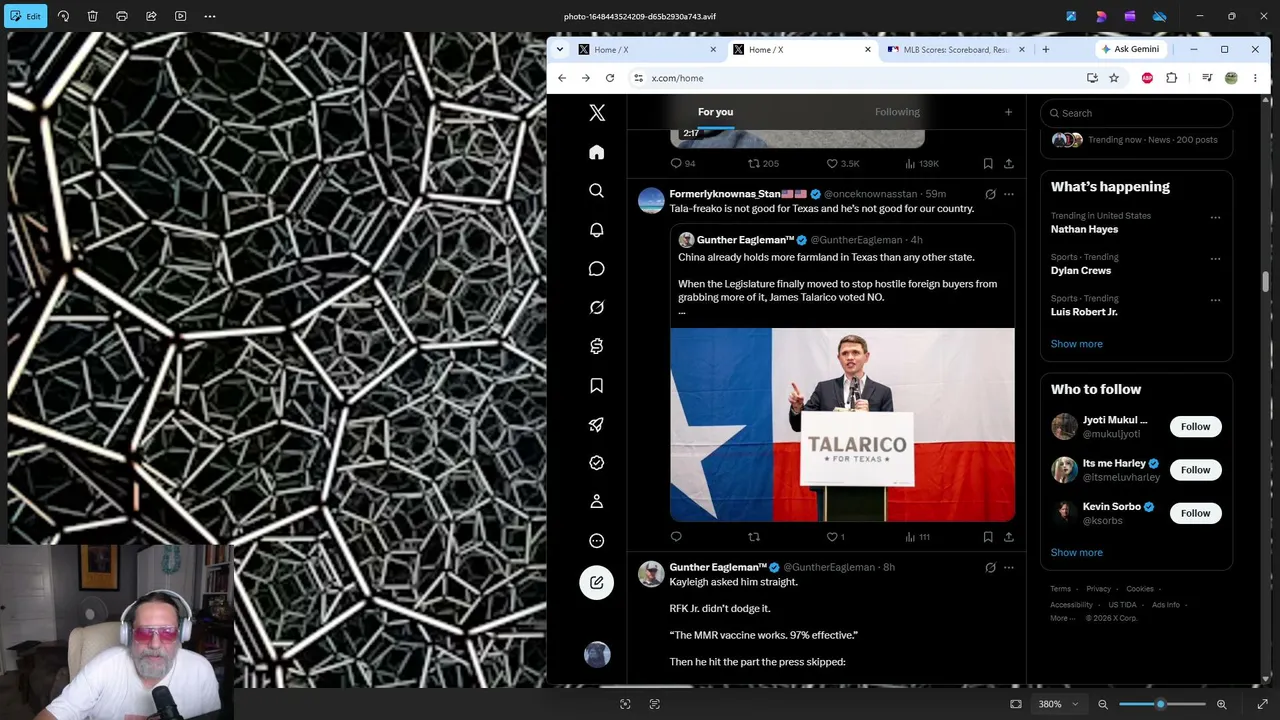The width and height of the screenshot is (1280, 720).
Task: Open Chrome Extensions puzzle icon
Action: click(x=1172, y=78)
